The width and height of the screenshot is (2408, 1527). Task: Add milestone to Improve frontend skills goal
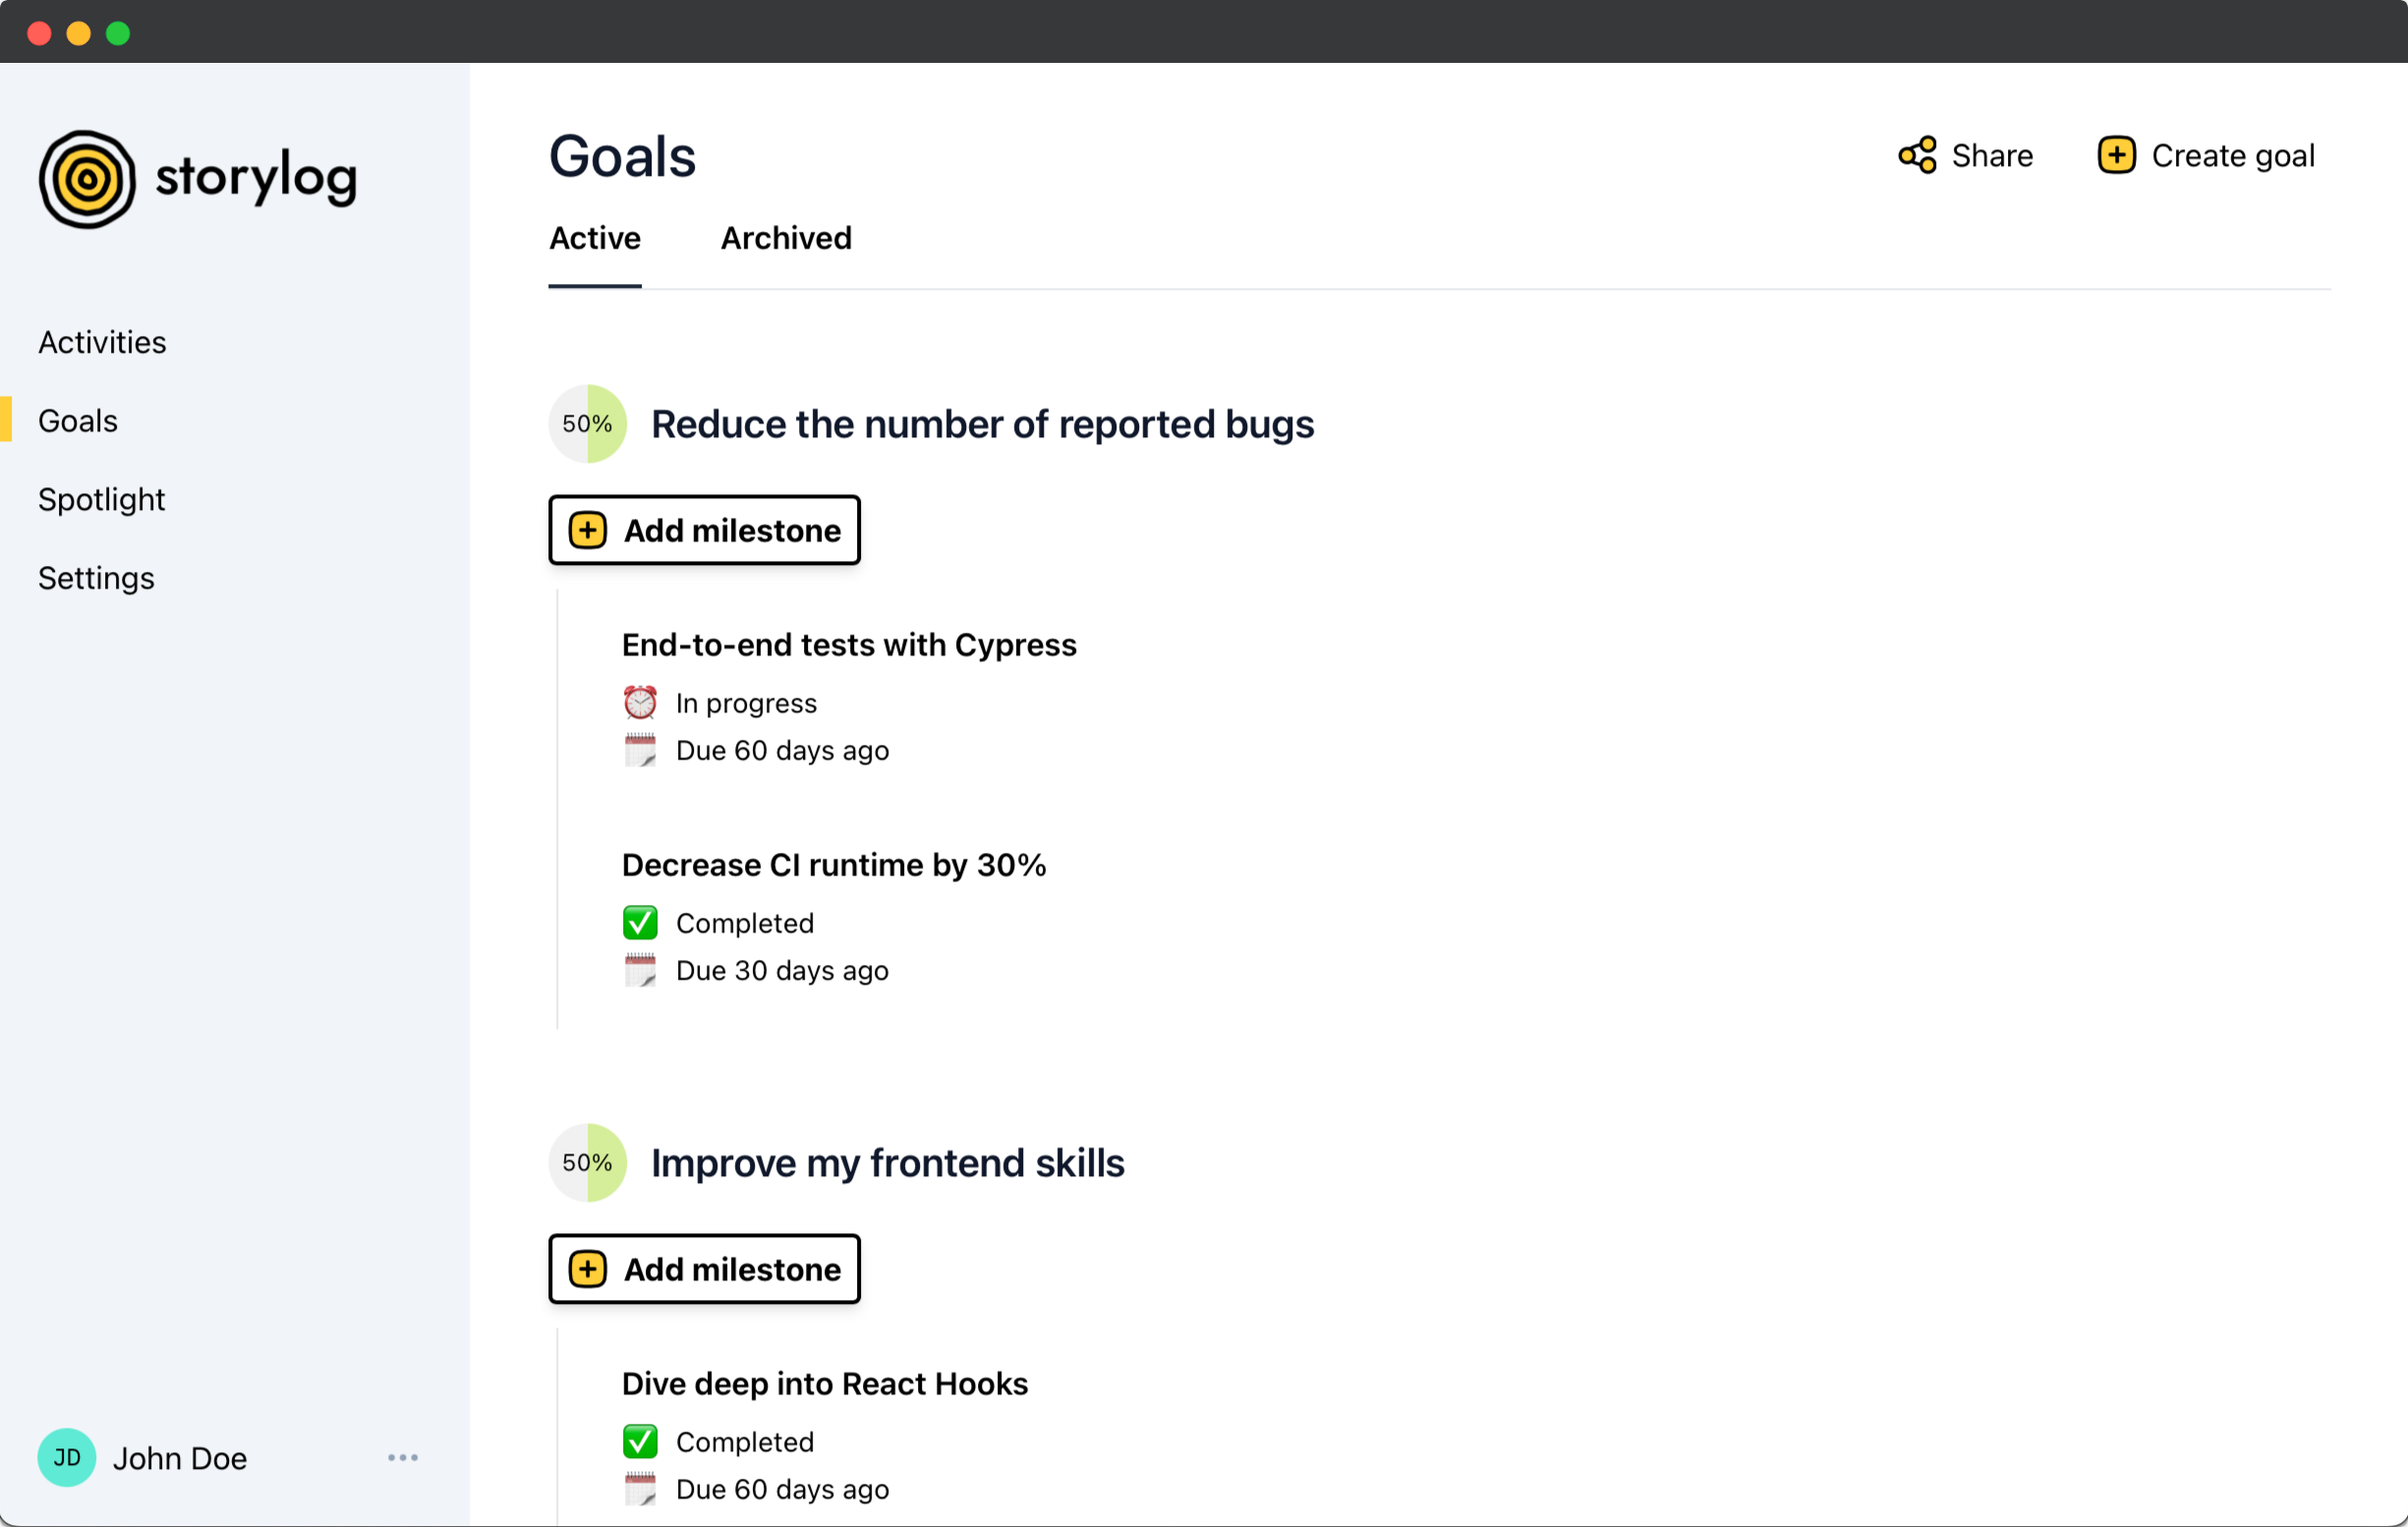[x=704, y=1269]
